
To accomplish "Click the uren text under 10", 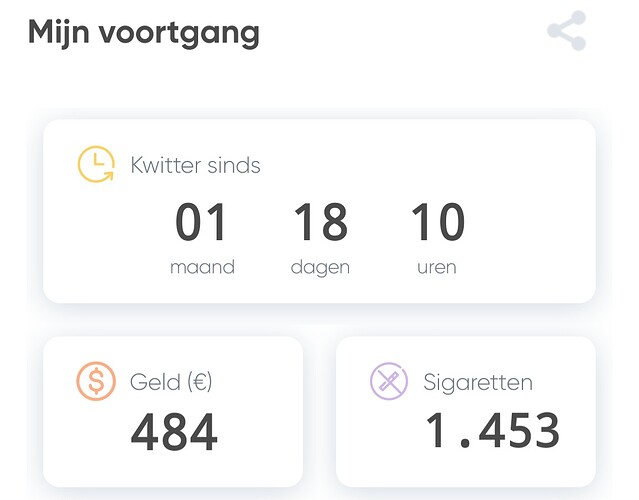I will tap(437, 268).
